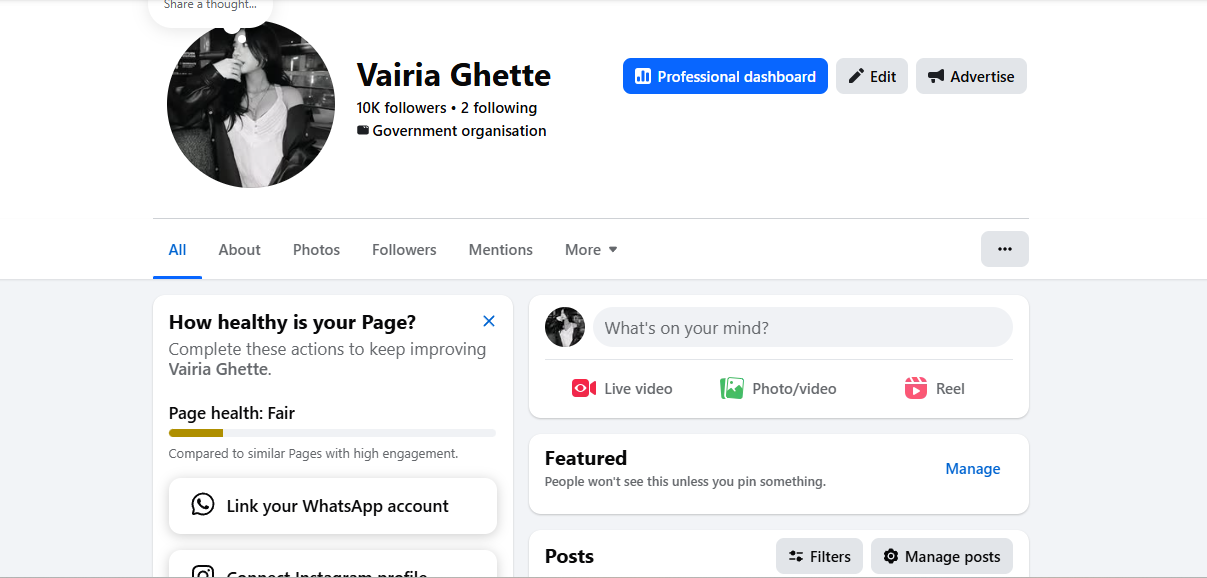Screen dimensions: 1207x578
Task: Switch to the About tab
Action: [x=239, y=250]
